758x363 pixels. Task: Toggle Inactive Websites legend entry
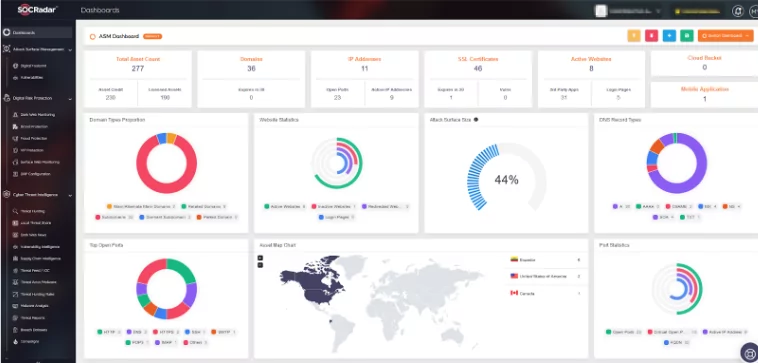click(334, 206)
